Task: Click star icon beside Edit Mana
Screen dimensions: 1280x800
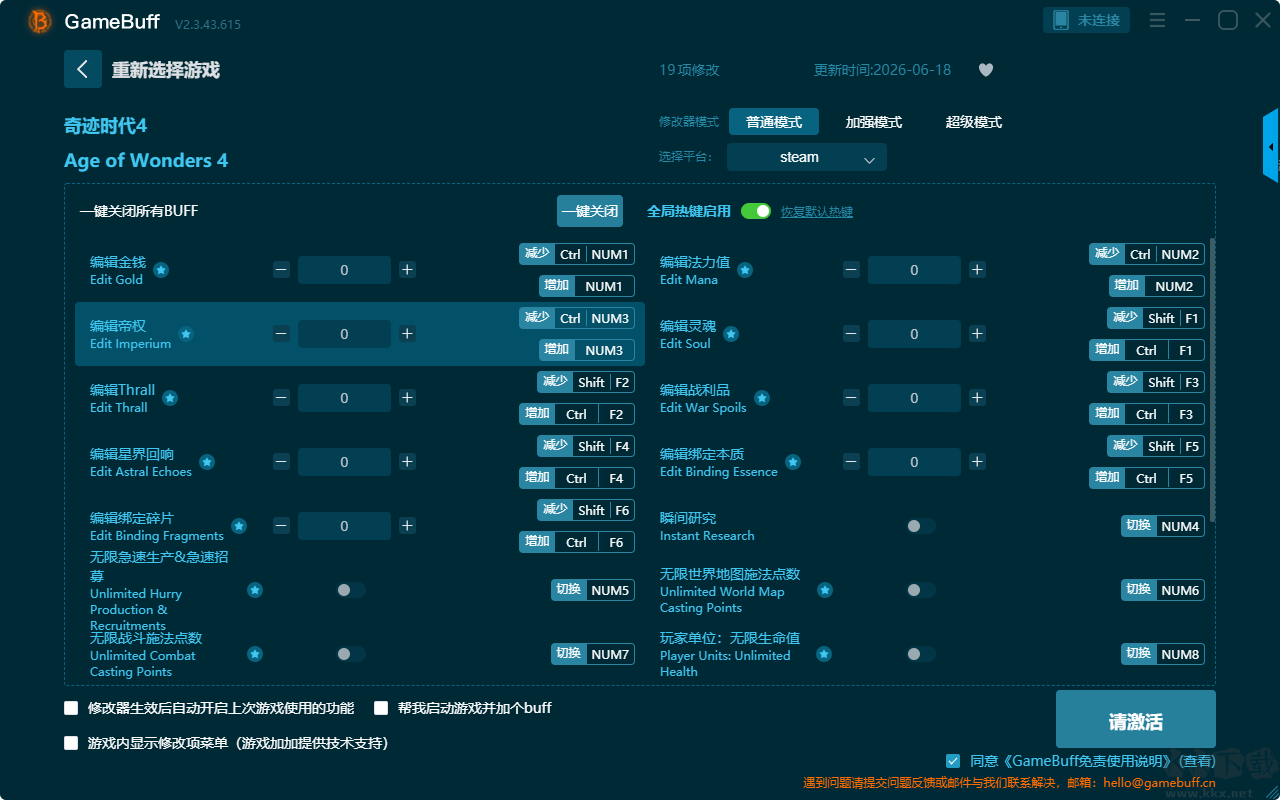Action: [745, 270]
